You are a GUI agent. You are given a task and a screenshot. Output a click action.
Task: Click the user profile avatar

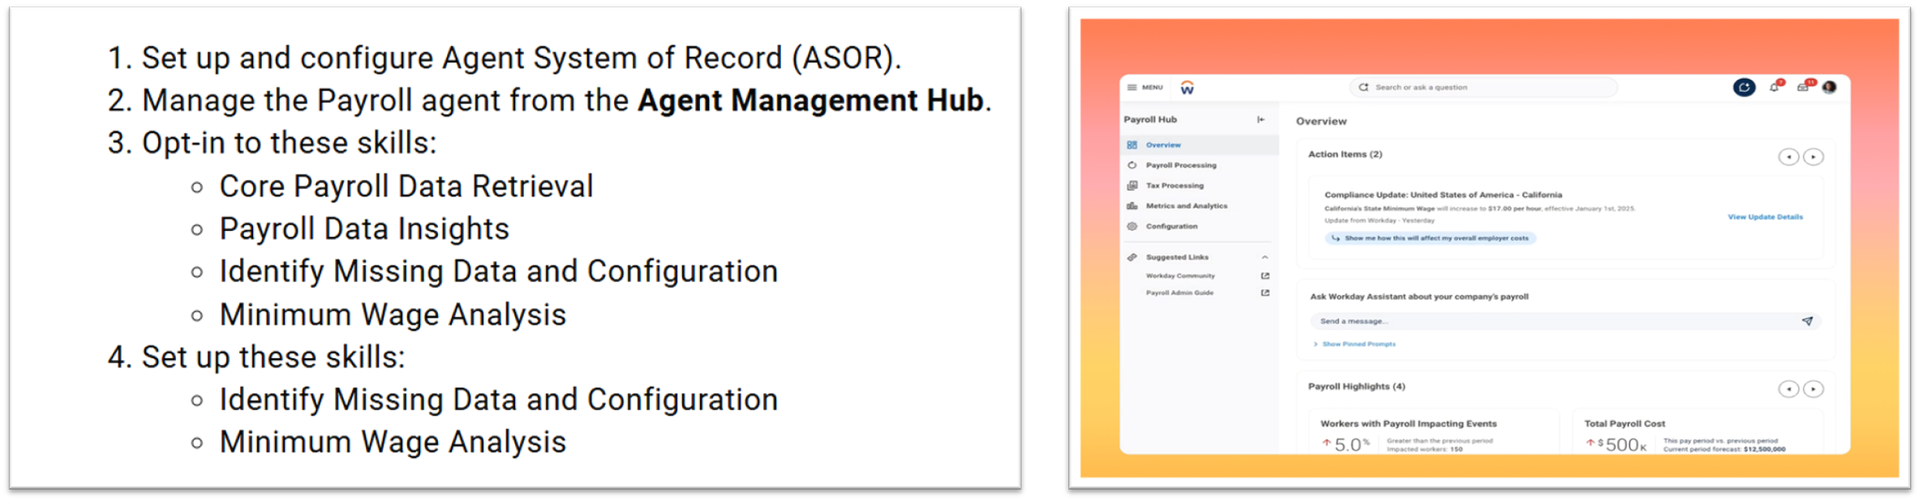[1829, 88]
